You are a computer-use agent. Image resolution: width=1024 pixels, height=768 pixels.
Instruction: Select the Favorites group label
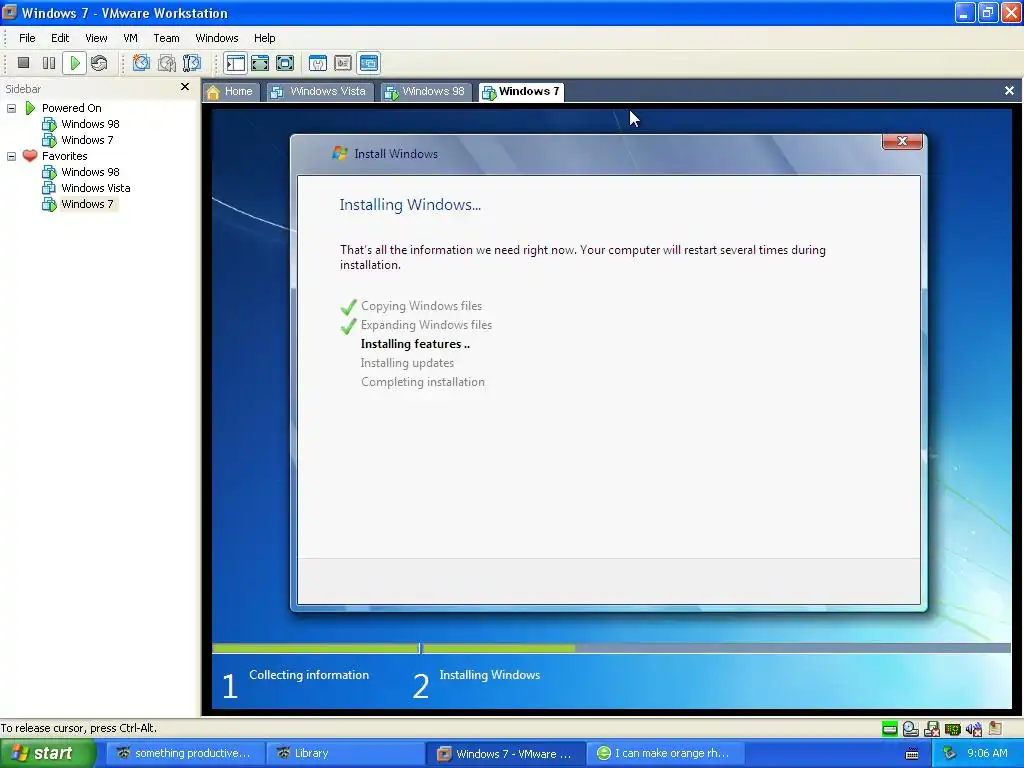[64, 156]
